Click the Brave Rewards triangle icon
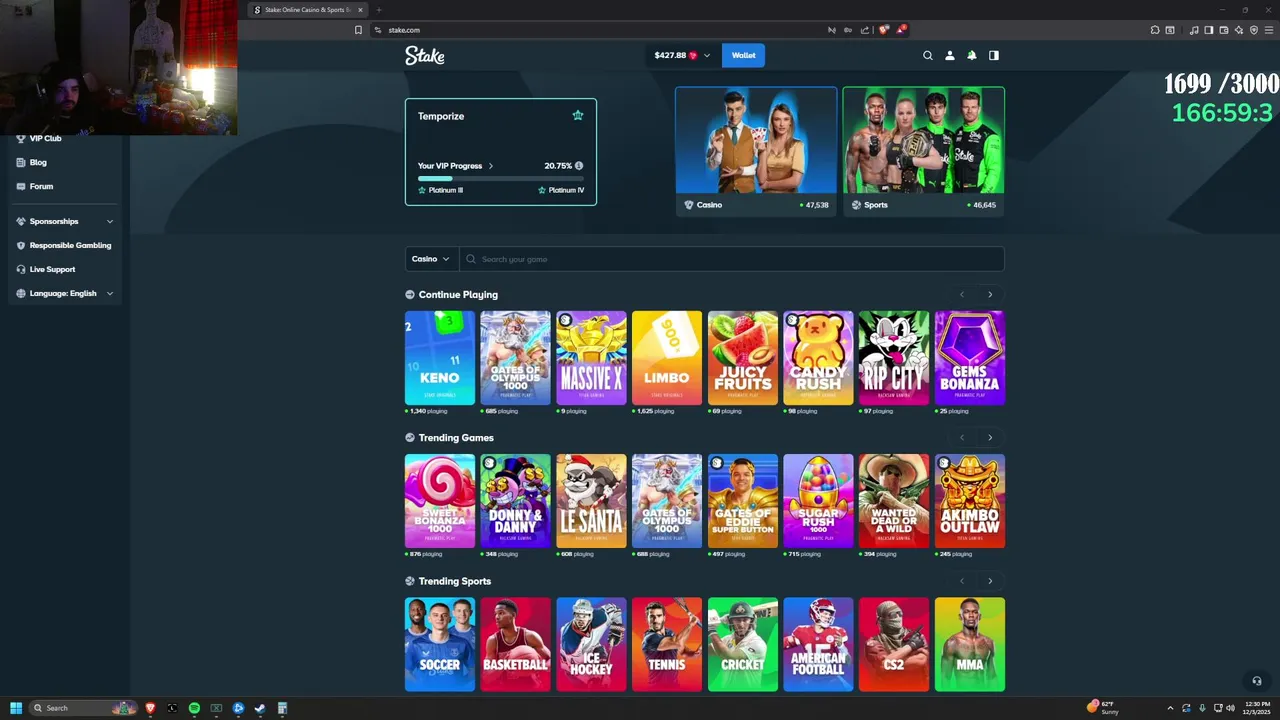 click(900, 30)
